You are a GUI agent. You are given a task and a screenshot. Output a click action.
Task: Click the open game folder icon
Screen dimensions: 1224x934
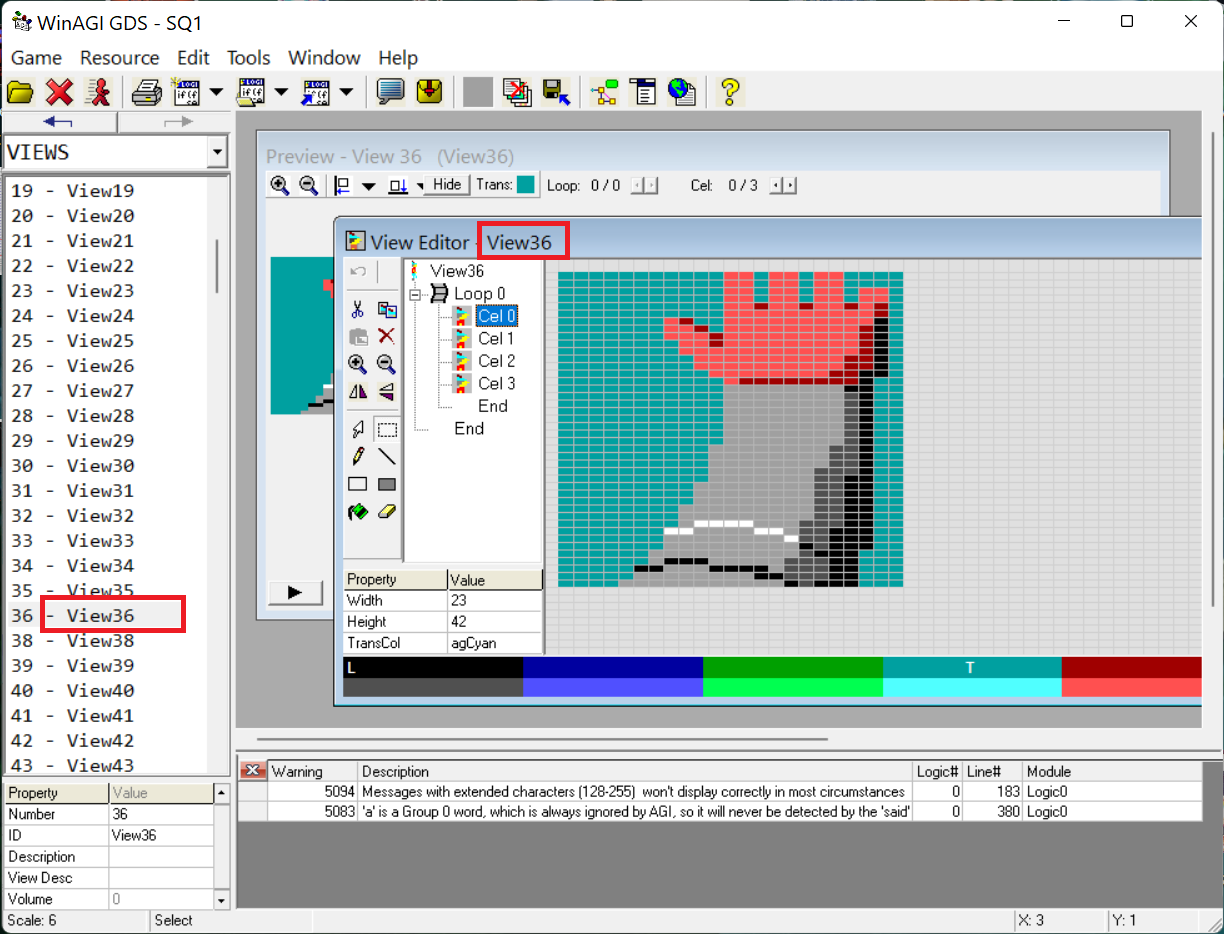click(x=20, y=93)
